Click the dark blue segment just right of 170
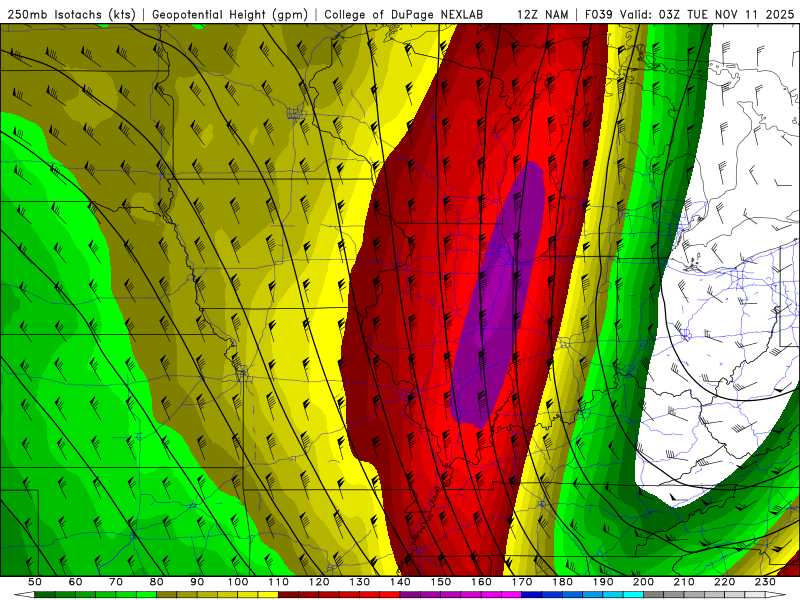The height and width of the screenshot is (600, 800). click(x=532, y=595)
